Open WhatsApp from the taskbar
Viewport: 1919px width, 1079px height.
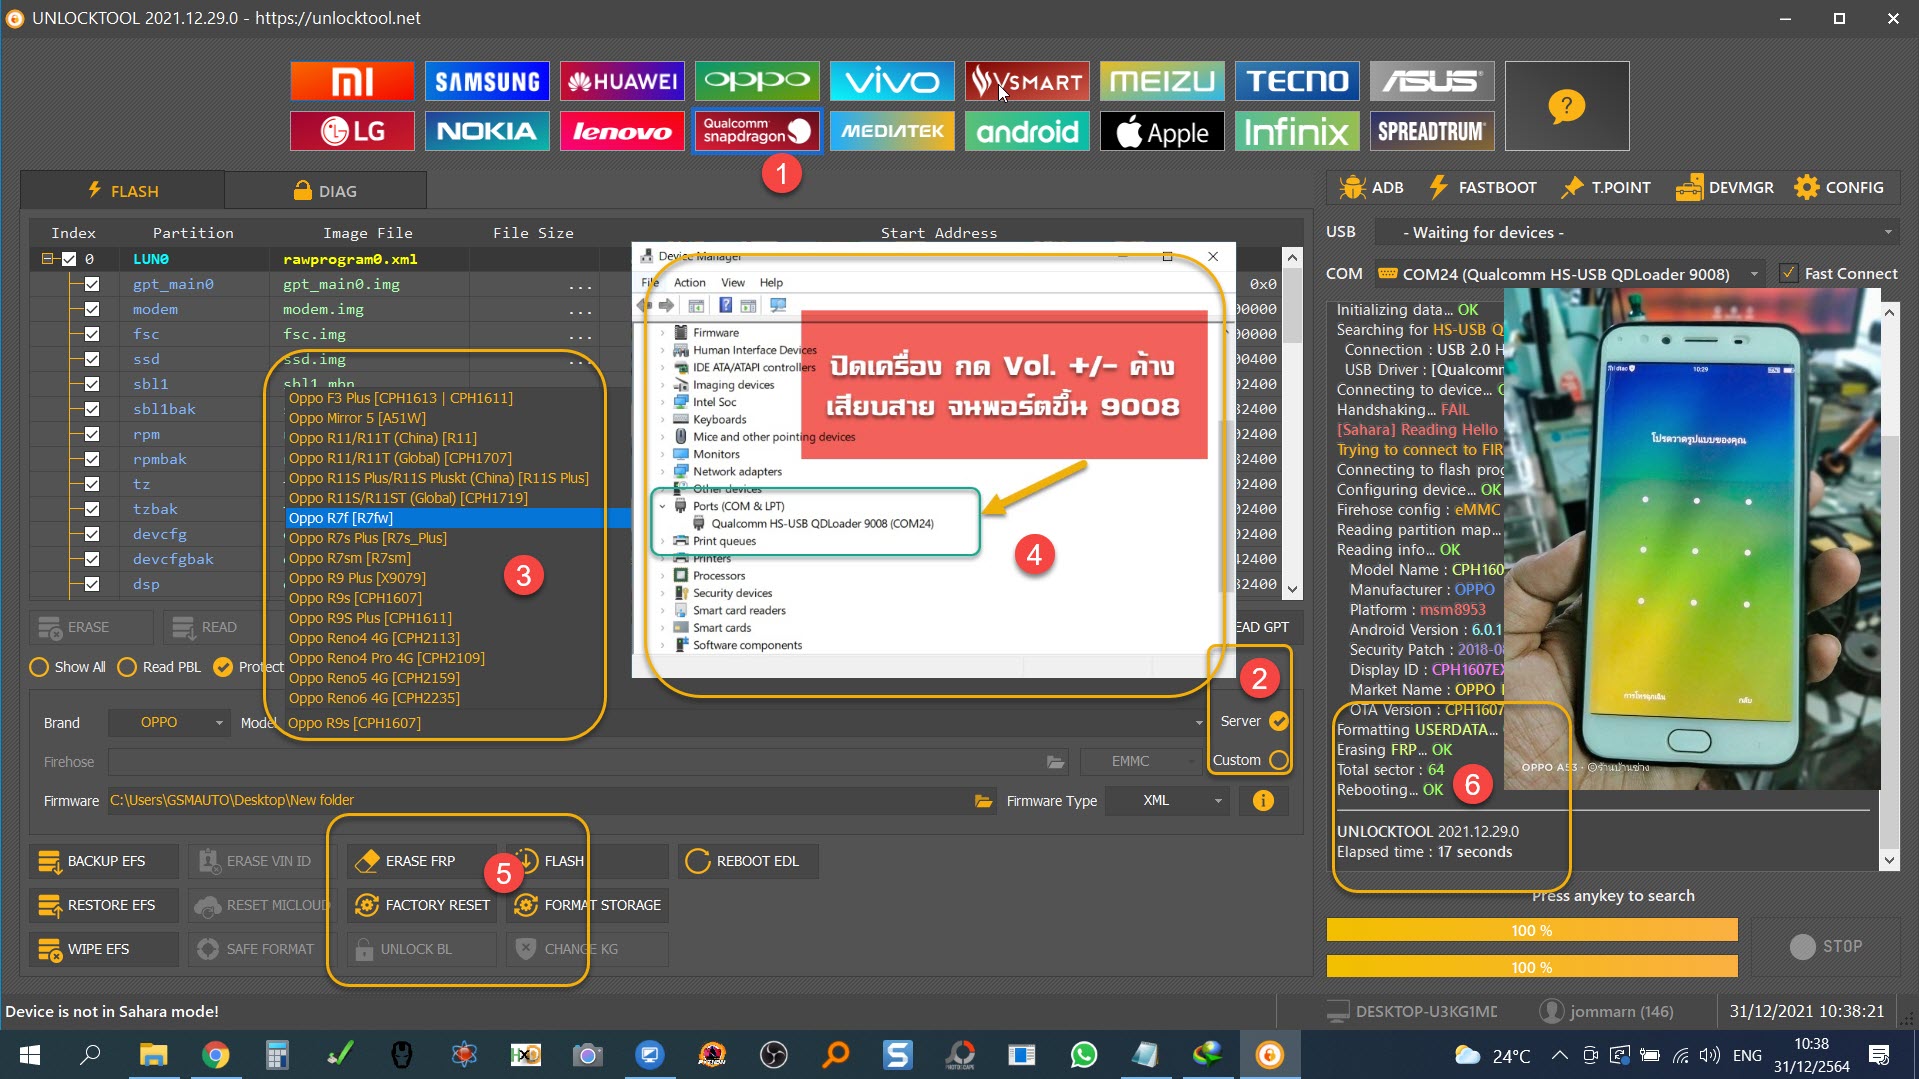point(1084,1055)
